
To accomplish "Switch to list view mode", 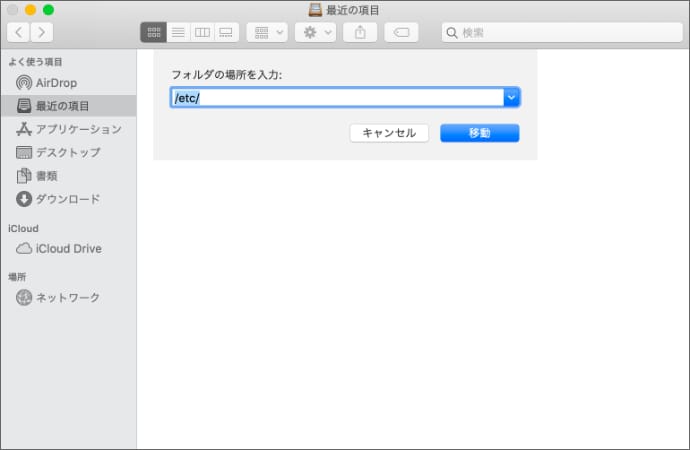I will 178,32.
